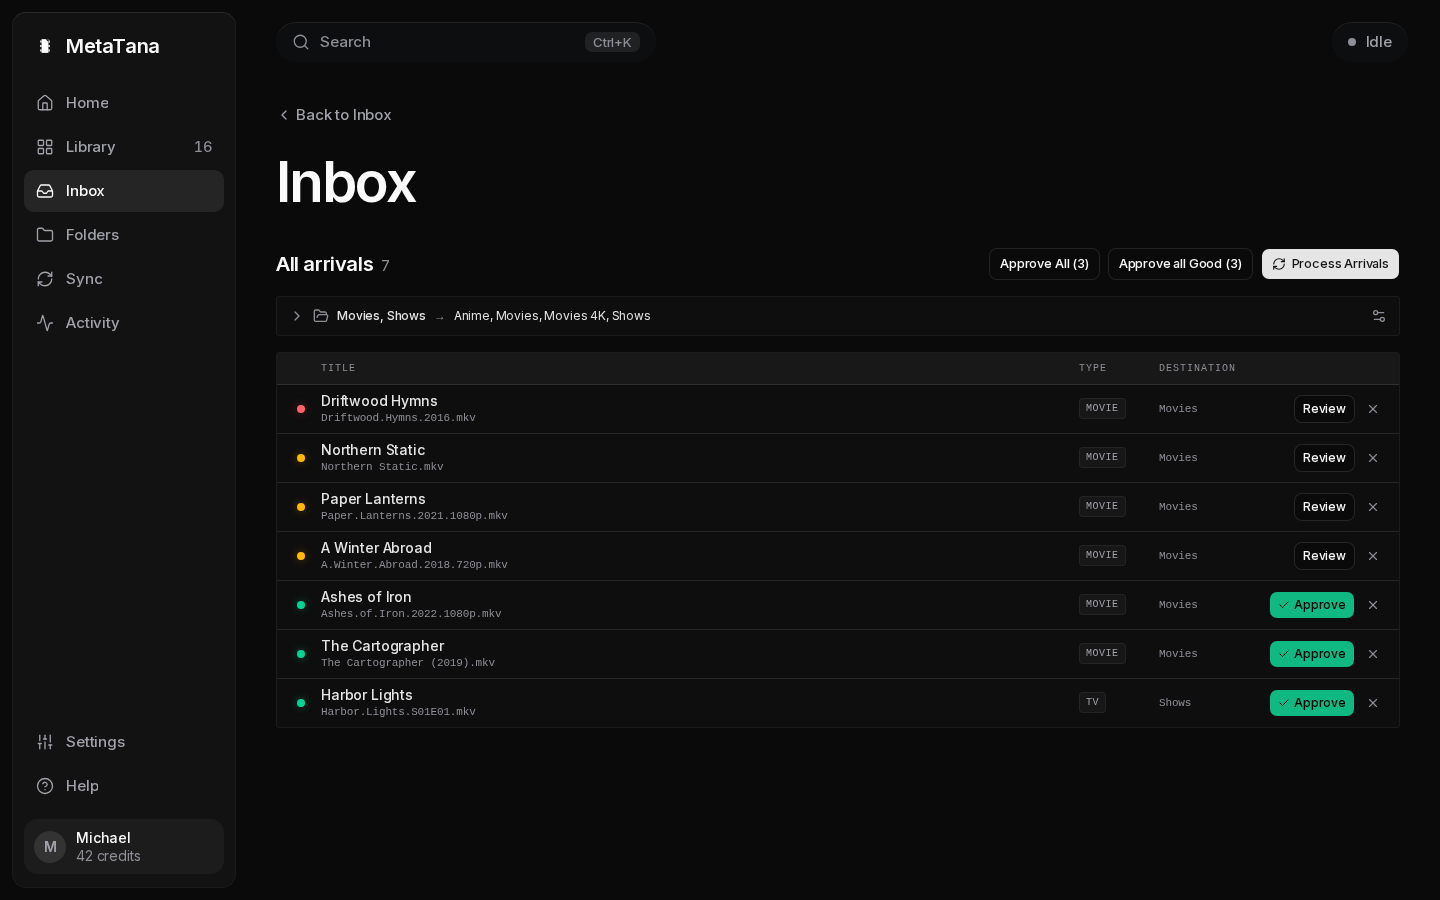Click the red status dot for Driftwood Hymns
The width and height of the screenshot is (1440, 900).
(x=301, y=409)
